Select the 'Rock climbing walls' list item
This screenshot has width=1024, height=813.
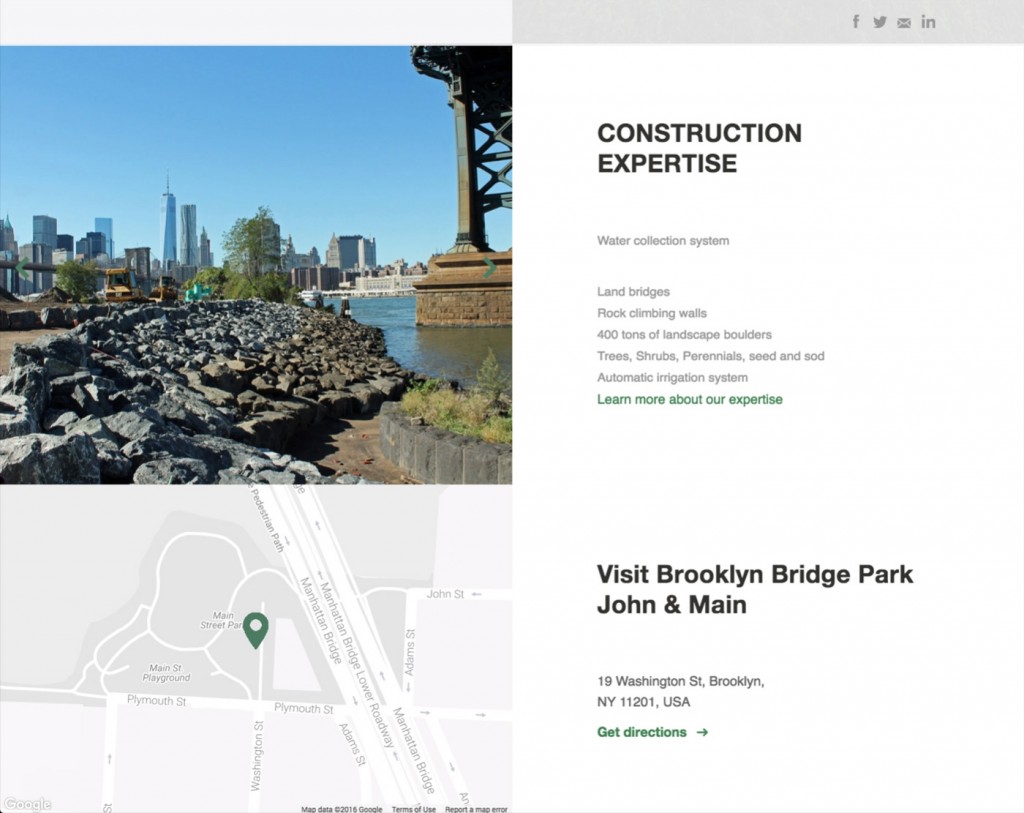(x=652, y=313)
